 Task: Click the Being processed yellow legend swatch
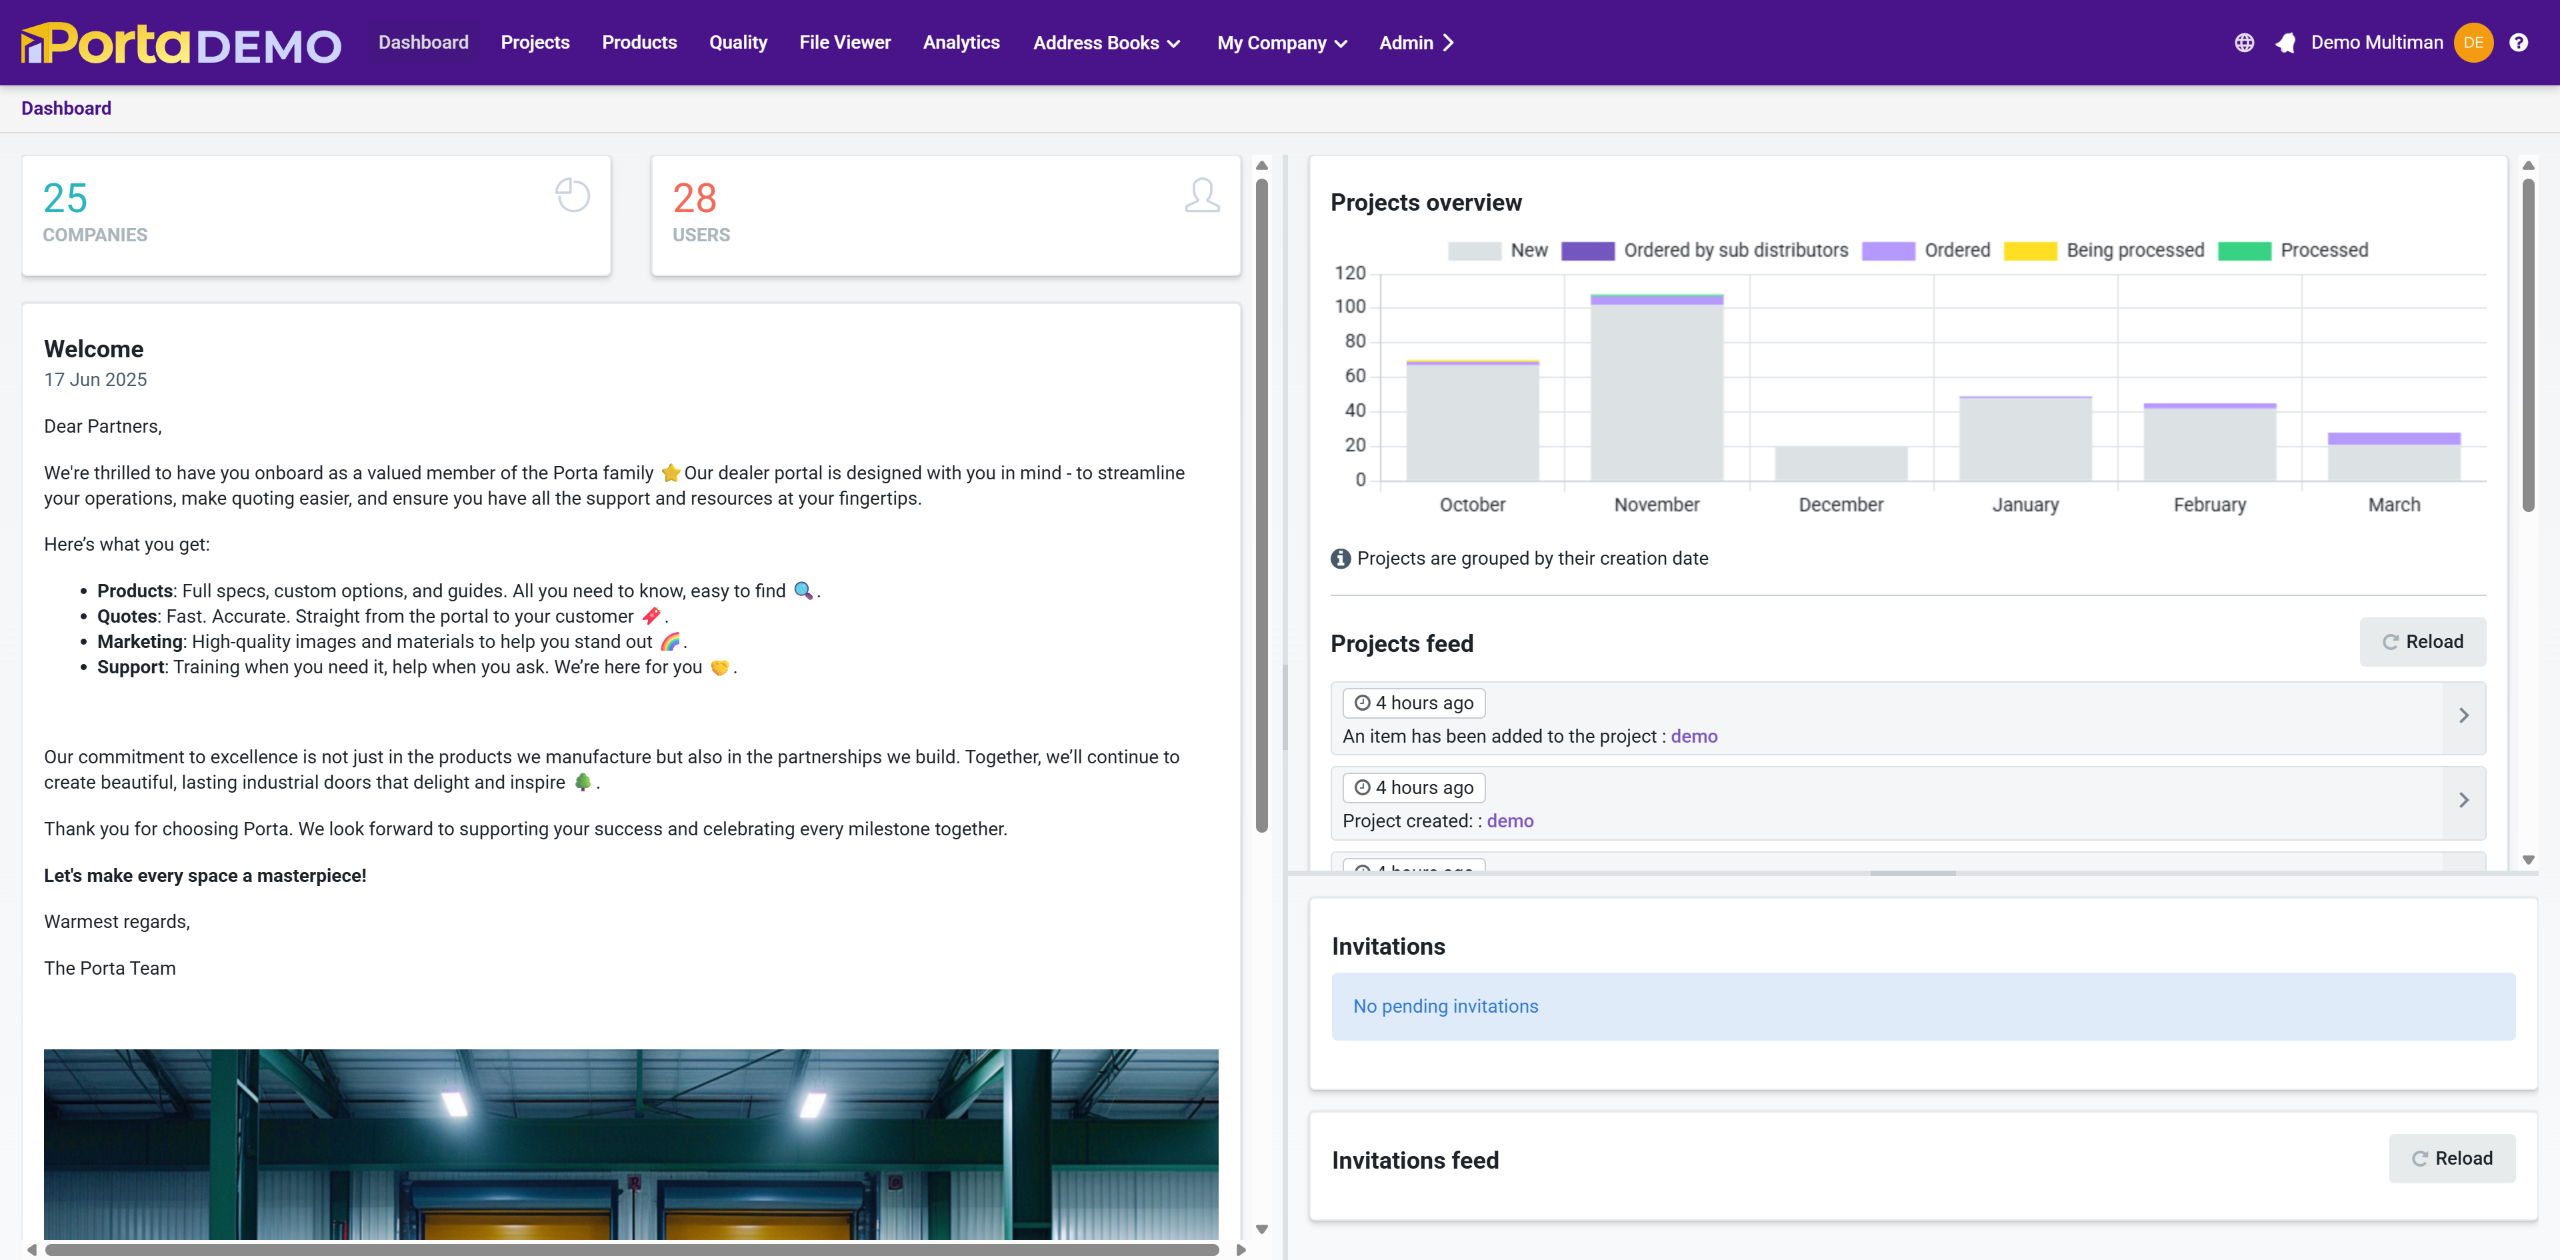tap(2030, 251)
